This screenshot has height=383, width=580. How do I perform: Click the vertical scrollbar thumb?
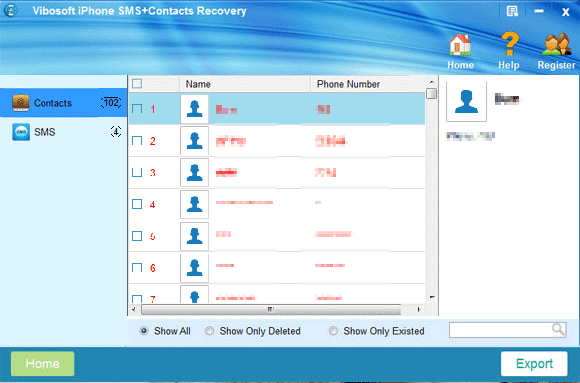pos(431,94)
